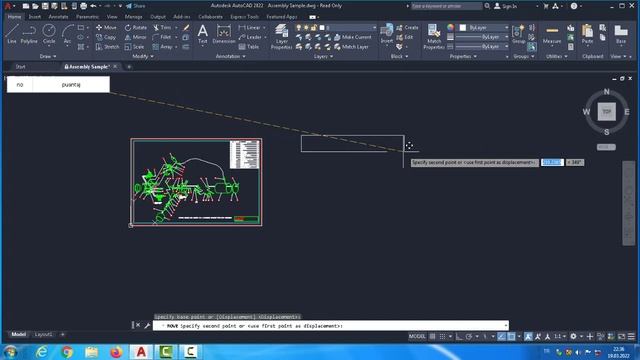Click the keyword search box
Image resolution: width=640 pixels, height=360 pixels.
[x=446, y=6]
